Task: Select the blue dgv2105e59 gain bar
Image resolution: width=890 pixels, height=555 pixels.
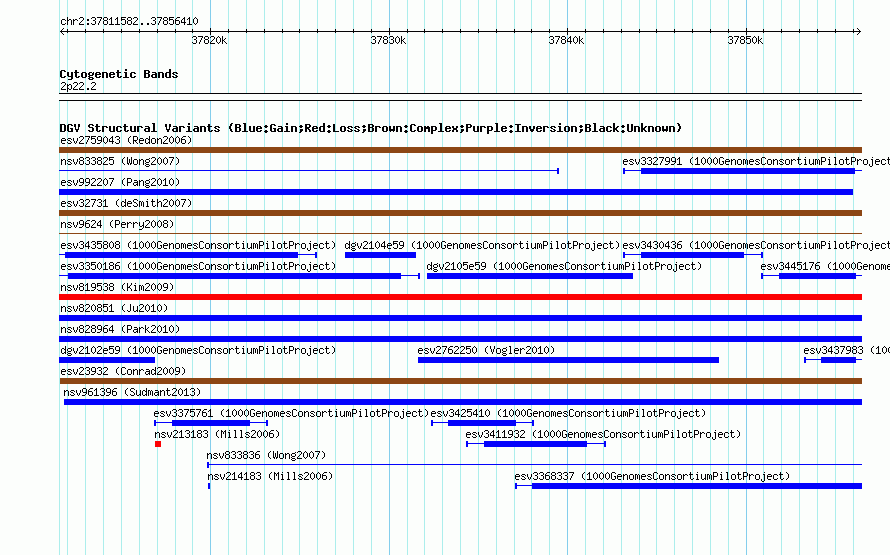Action: pyautogui.click(x=530, y=276)
